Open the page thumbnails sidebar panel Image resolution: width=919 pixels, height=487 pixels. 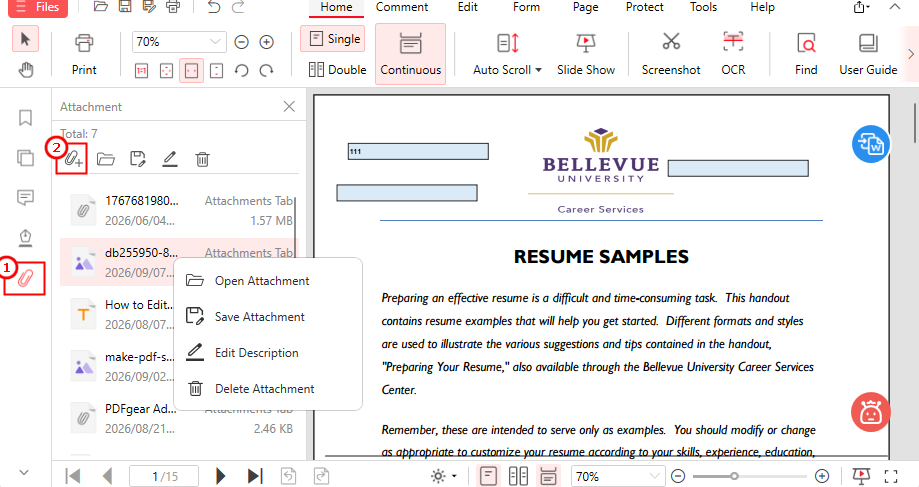[25, 158]
